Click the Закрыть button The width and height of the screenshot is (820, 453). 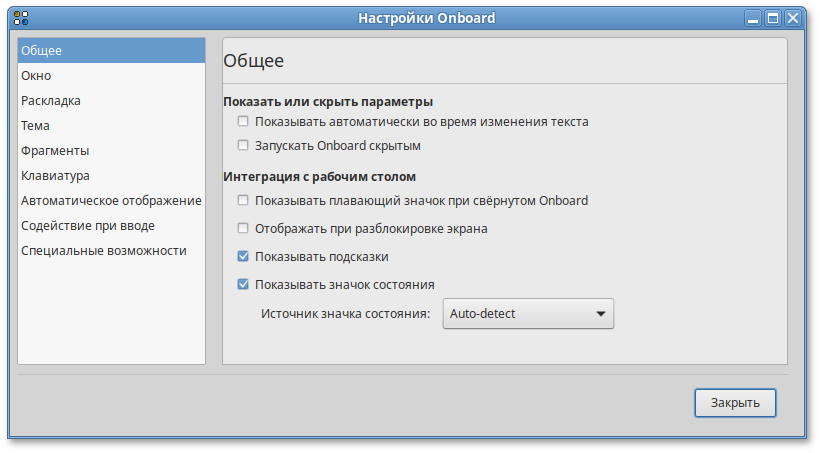735,403
